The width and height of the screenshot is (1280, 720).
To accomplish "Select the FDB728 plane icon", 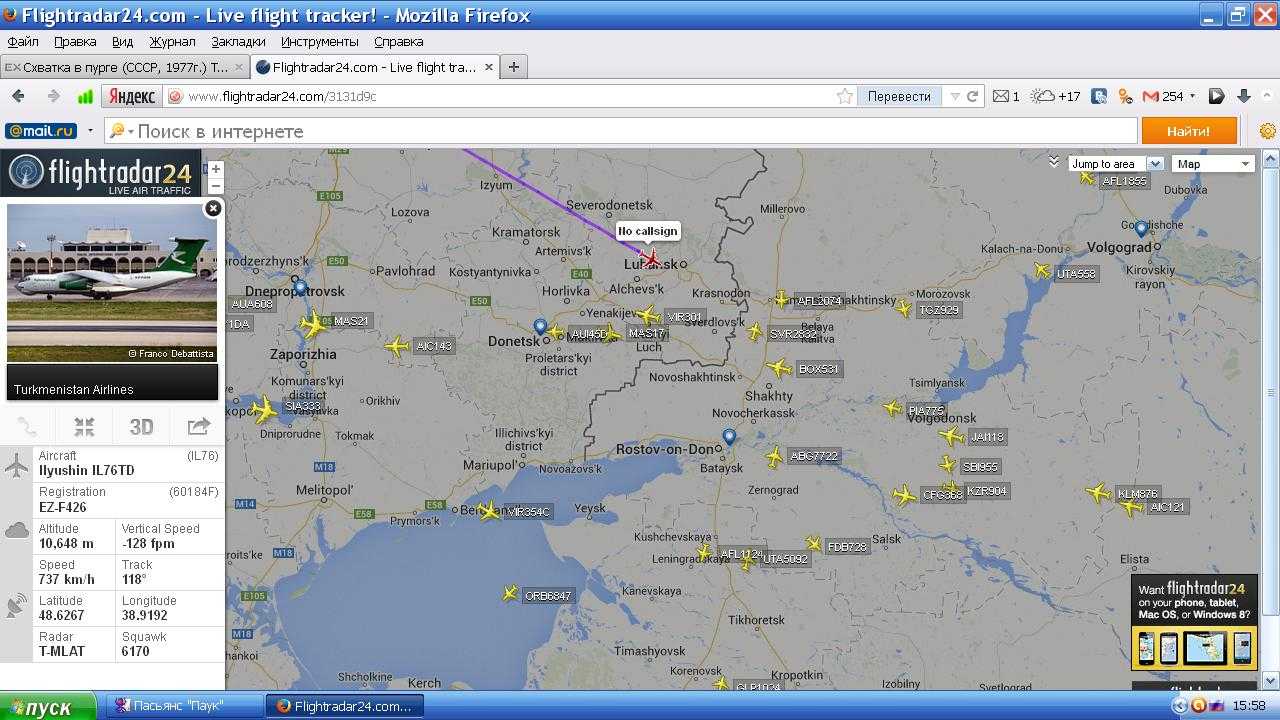I will [813, 545].
